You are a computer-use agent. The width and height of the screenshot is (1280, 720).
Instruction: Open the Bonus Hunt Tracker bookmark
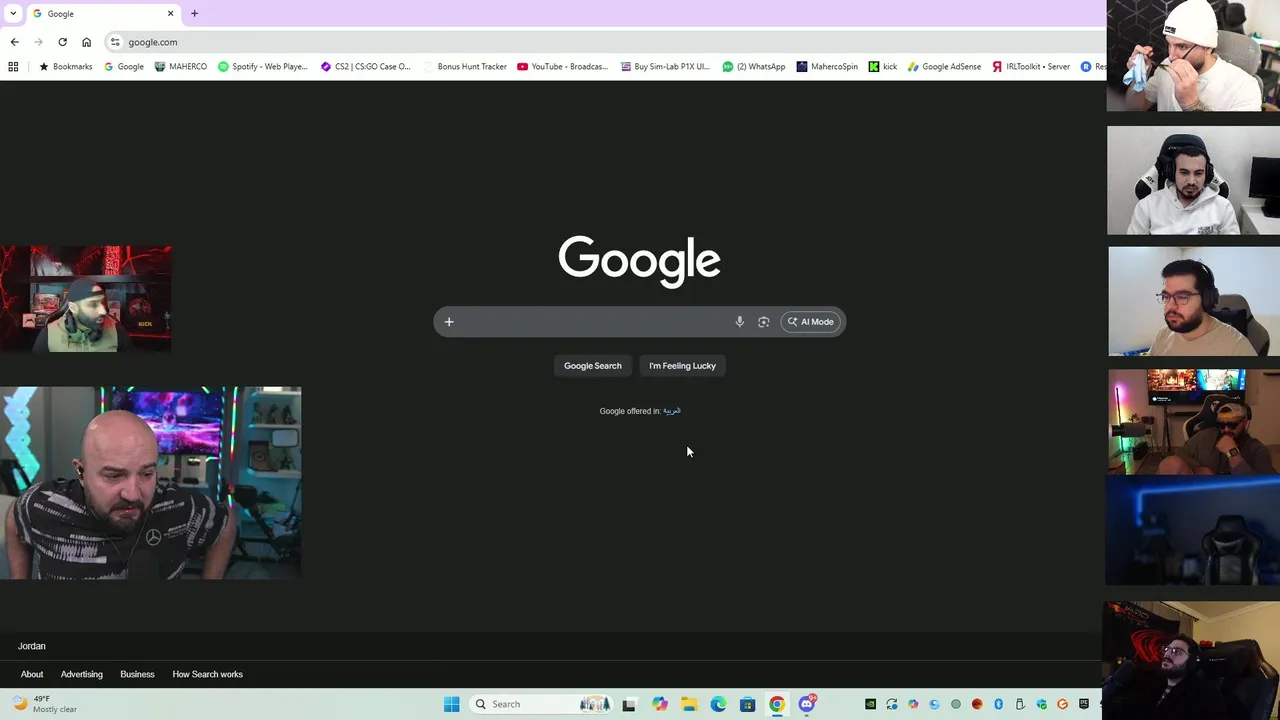[x=465, y=67]
